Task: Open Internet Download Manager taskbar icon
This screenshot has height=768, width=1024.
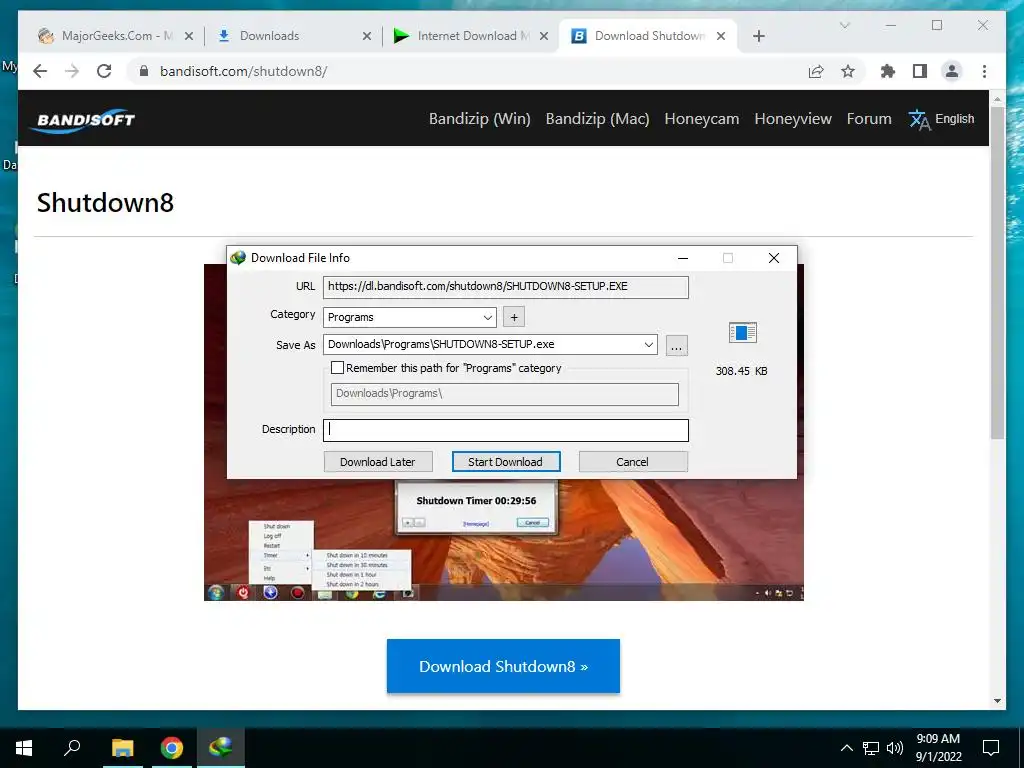Action: [221, 748]
